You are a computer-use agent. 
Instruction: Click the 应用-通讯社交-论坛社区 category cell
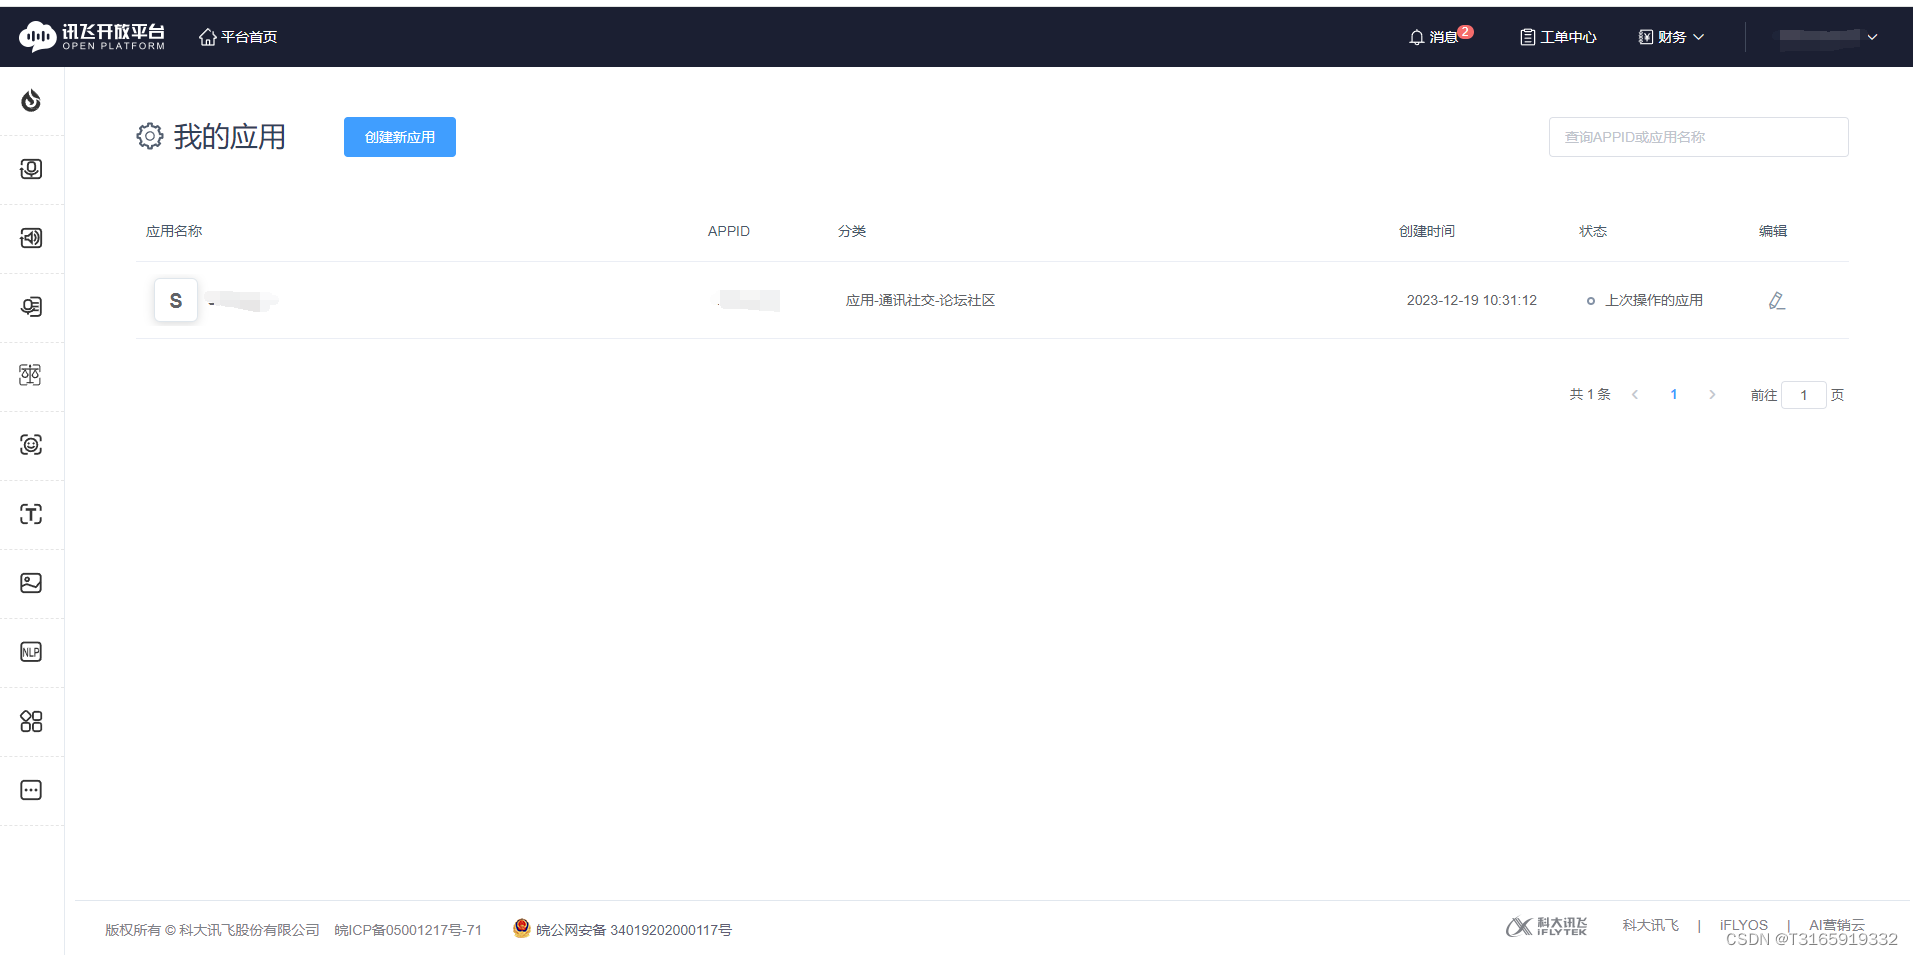pyautogui.click(x=920, y=300)
